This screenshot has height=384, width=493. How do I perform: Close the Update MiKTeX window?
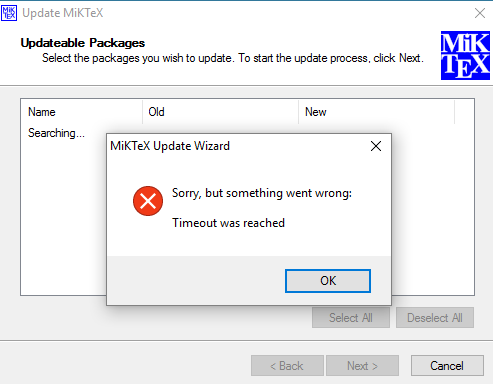pos(480,13)
